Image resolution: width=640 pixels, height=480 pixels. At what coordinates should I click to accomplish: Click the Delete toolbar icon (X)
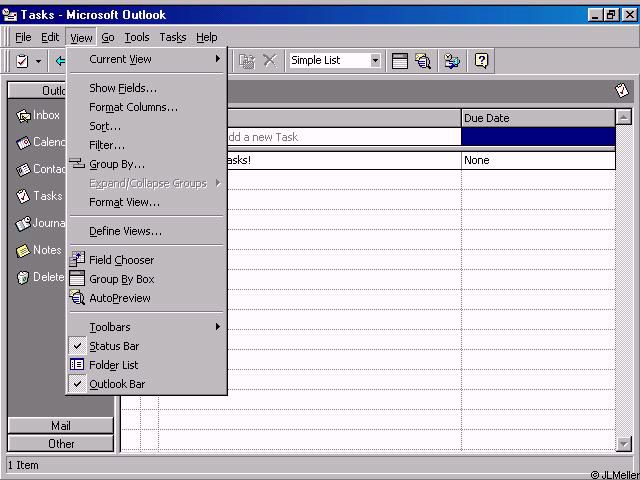(x=269, y=61)
